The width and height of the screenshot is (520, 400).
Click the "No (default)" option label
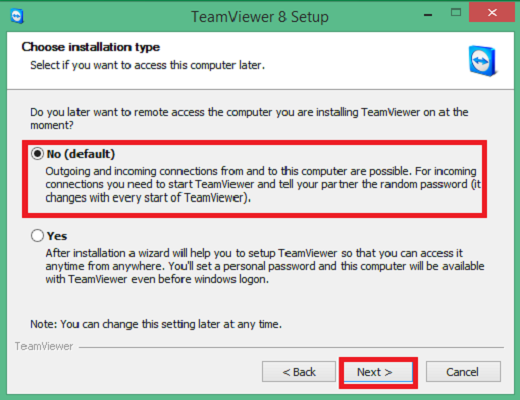(81, 154)
